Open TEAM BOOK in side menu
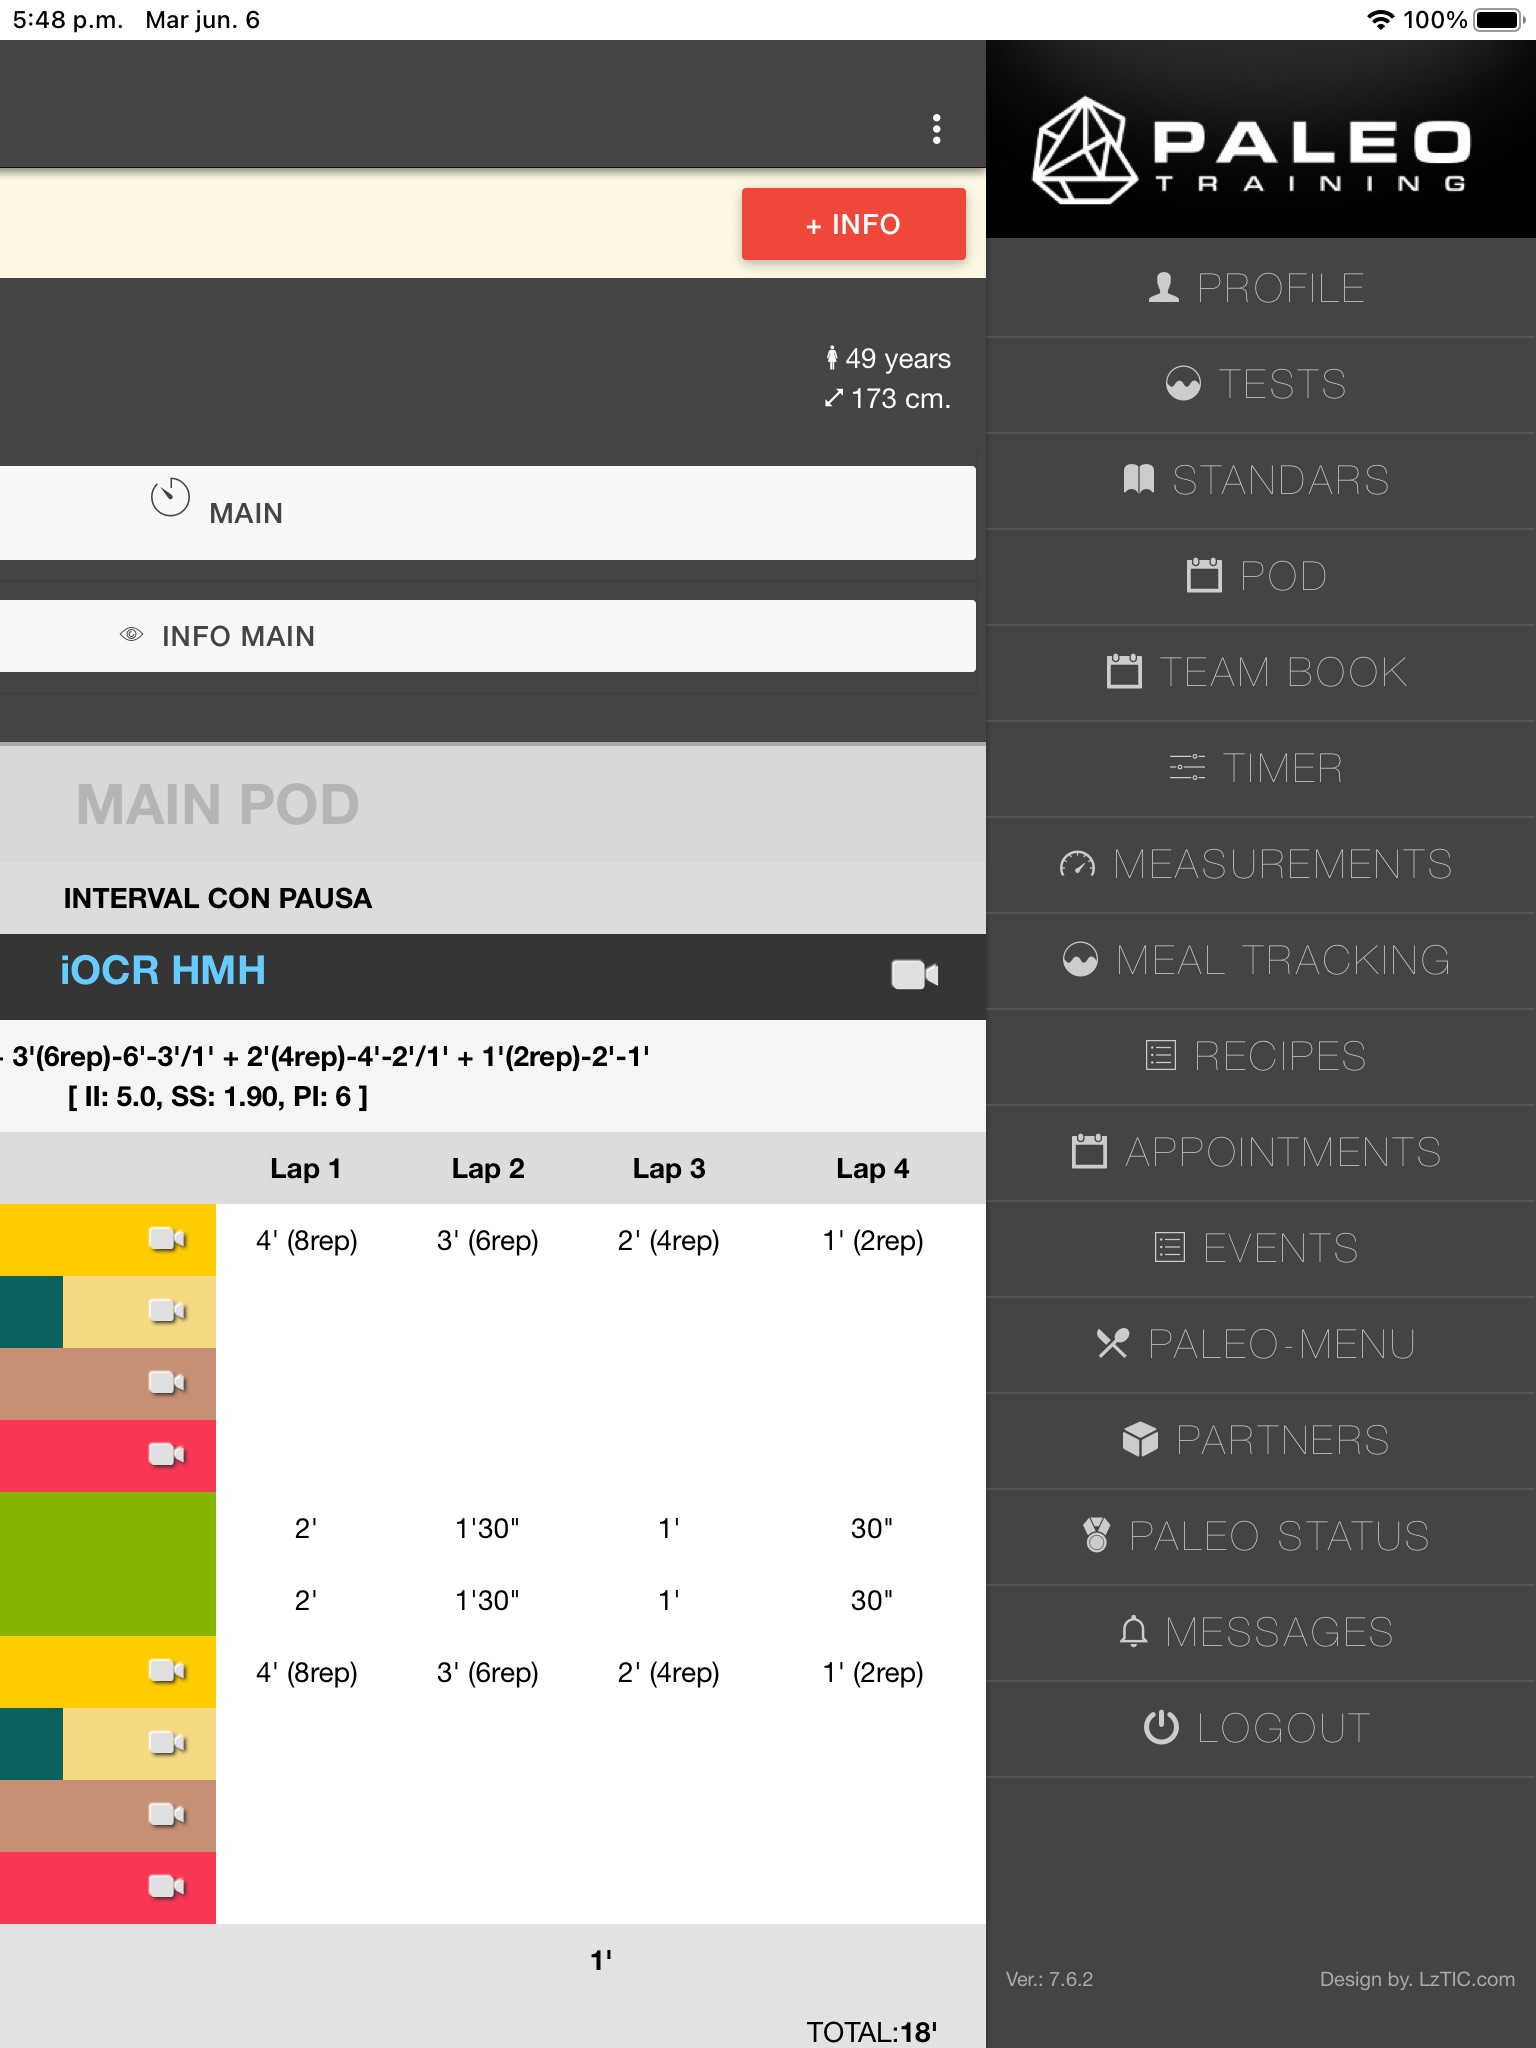 coord(1261,672)
